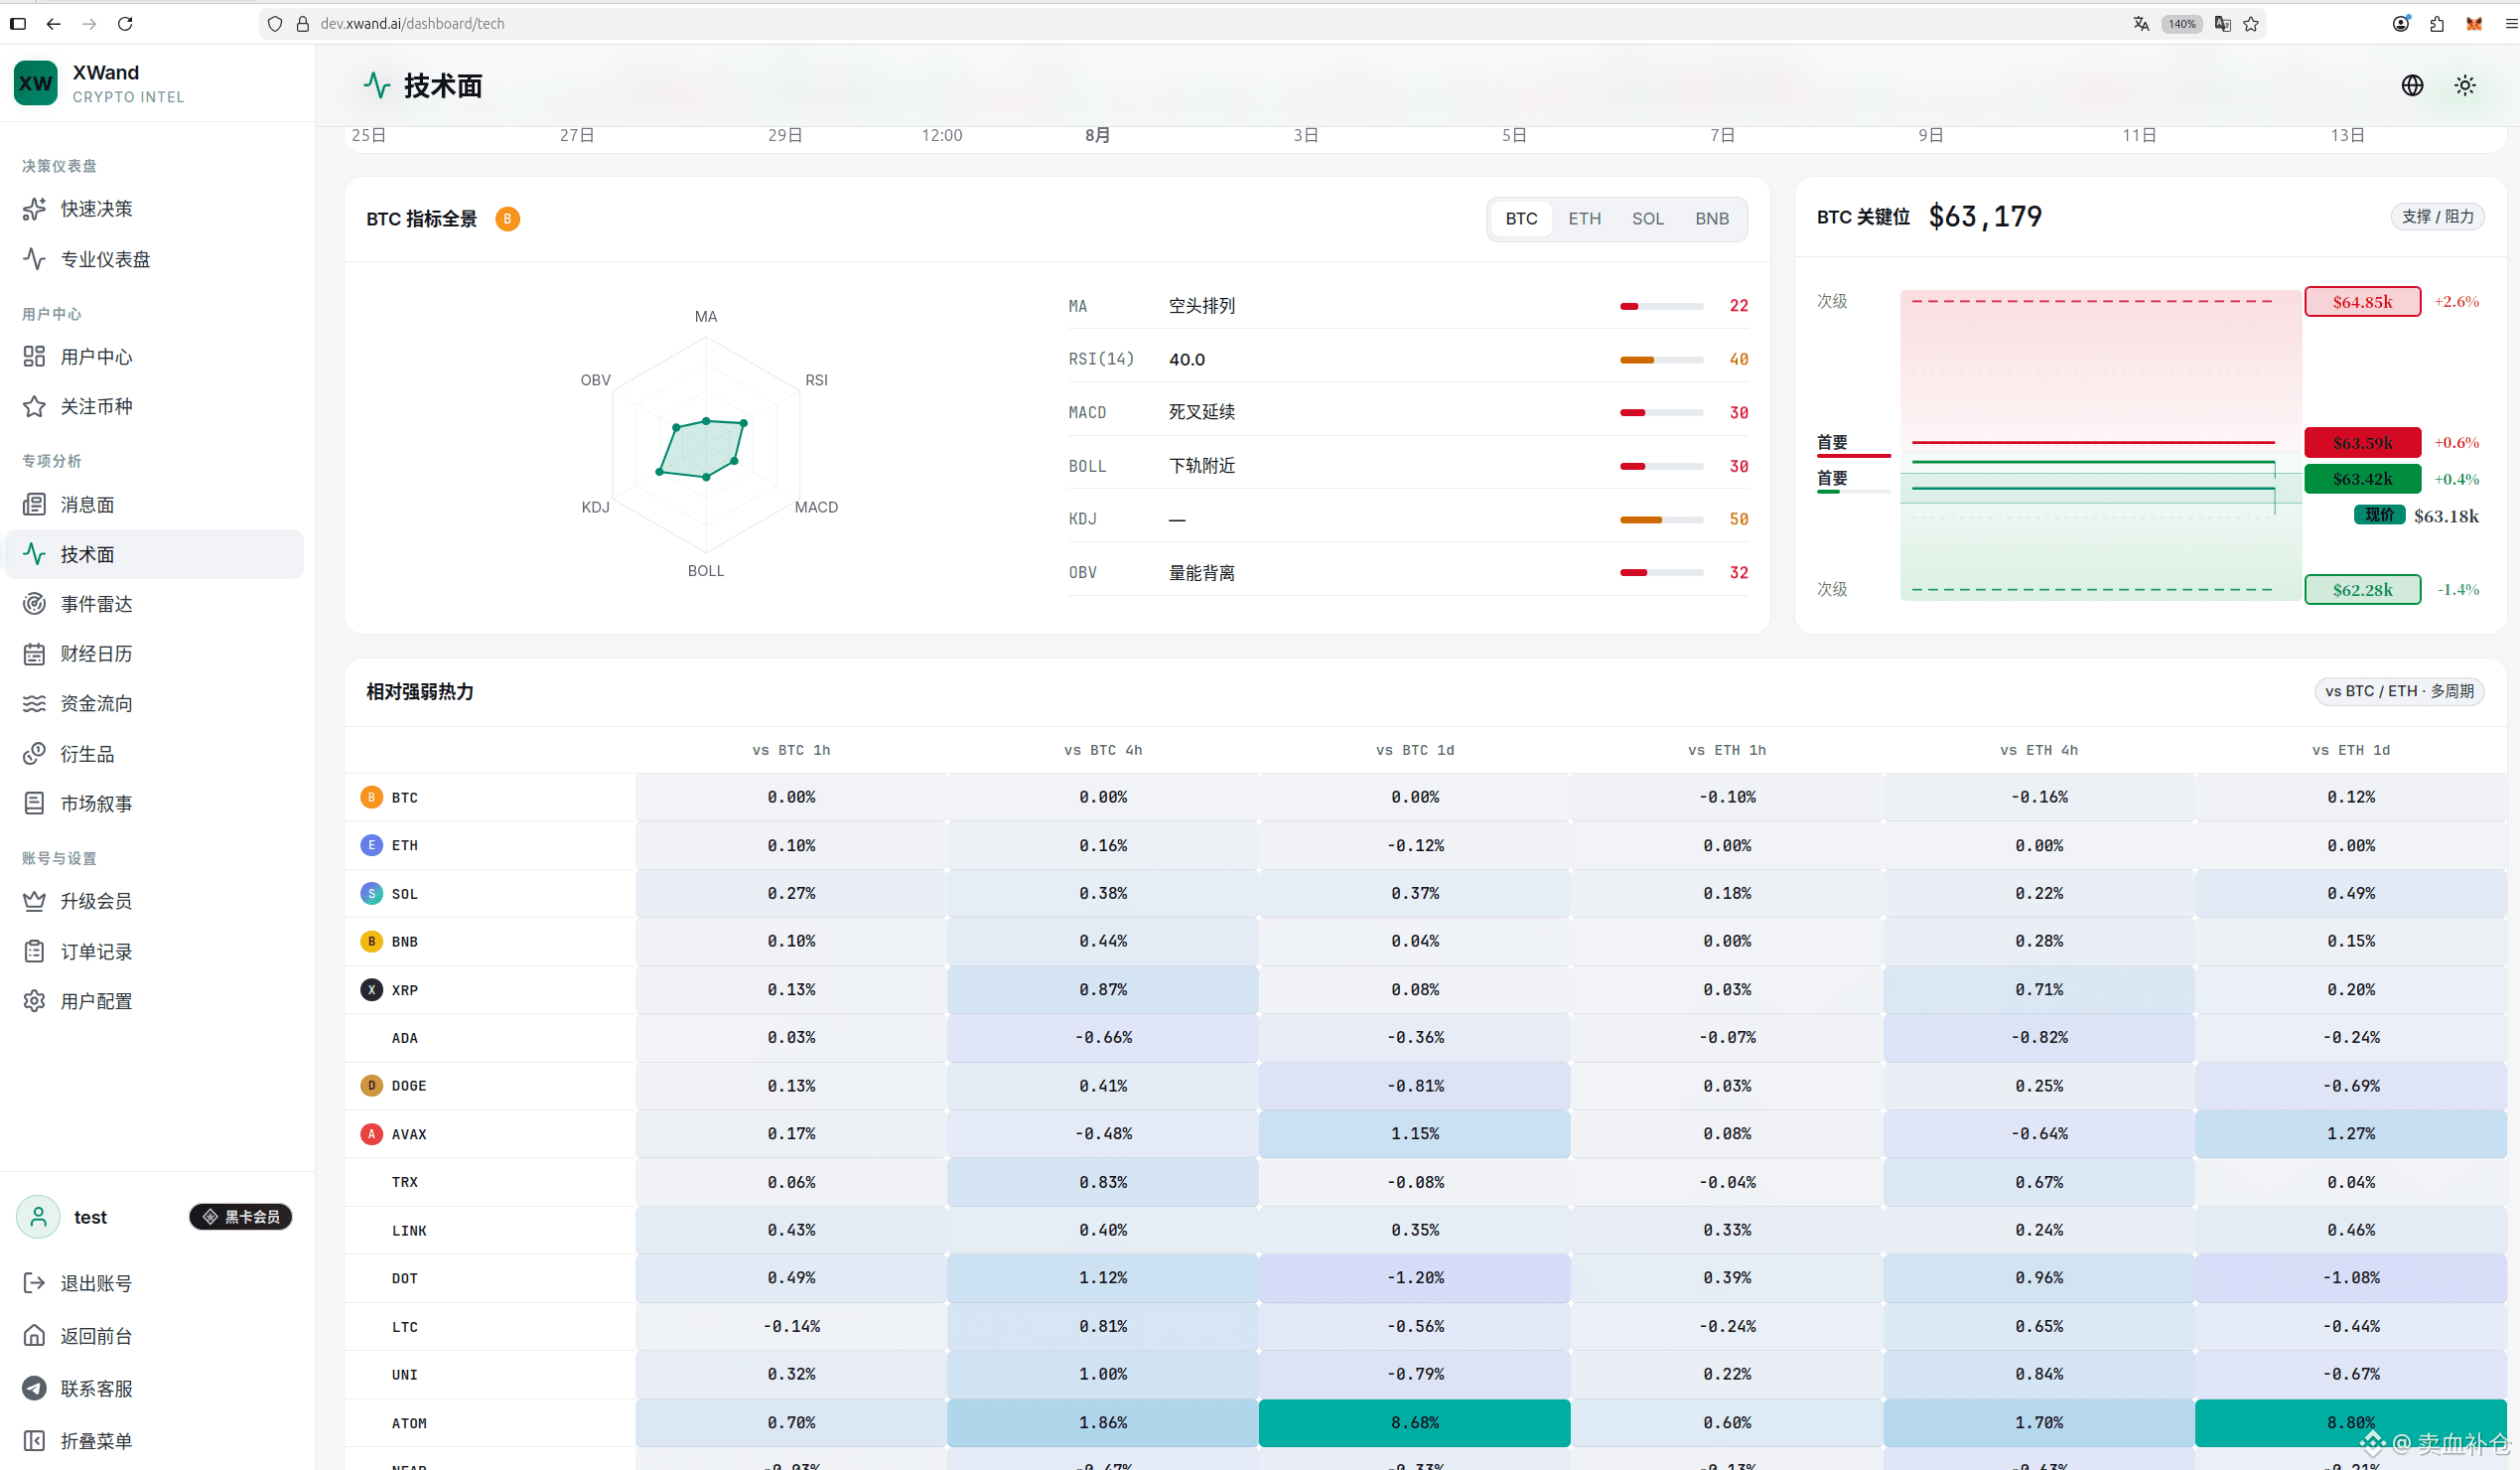This screenshot has height=1470, width=2520.
Task: Click the SOL row label
Action: pos(405,894)
